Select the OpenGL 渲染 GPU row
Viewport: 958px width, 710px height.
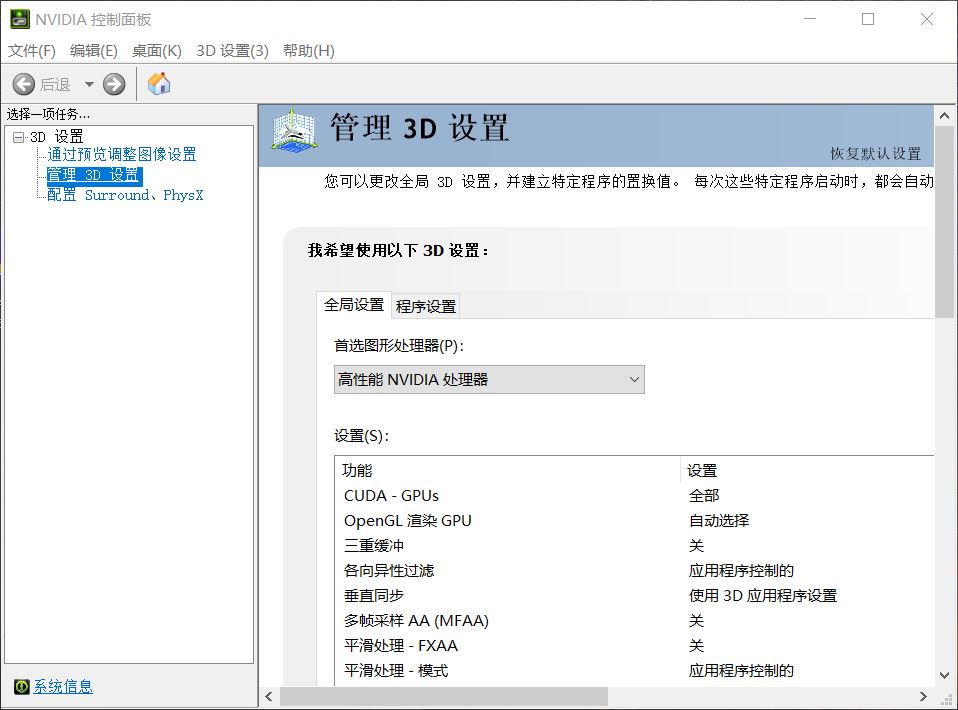click(634, 521)
